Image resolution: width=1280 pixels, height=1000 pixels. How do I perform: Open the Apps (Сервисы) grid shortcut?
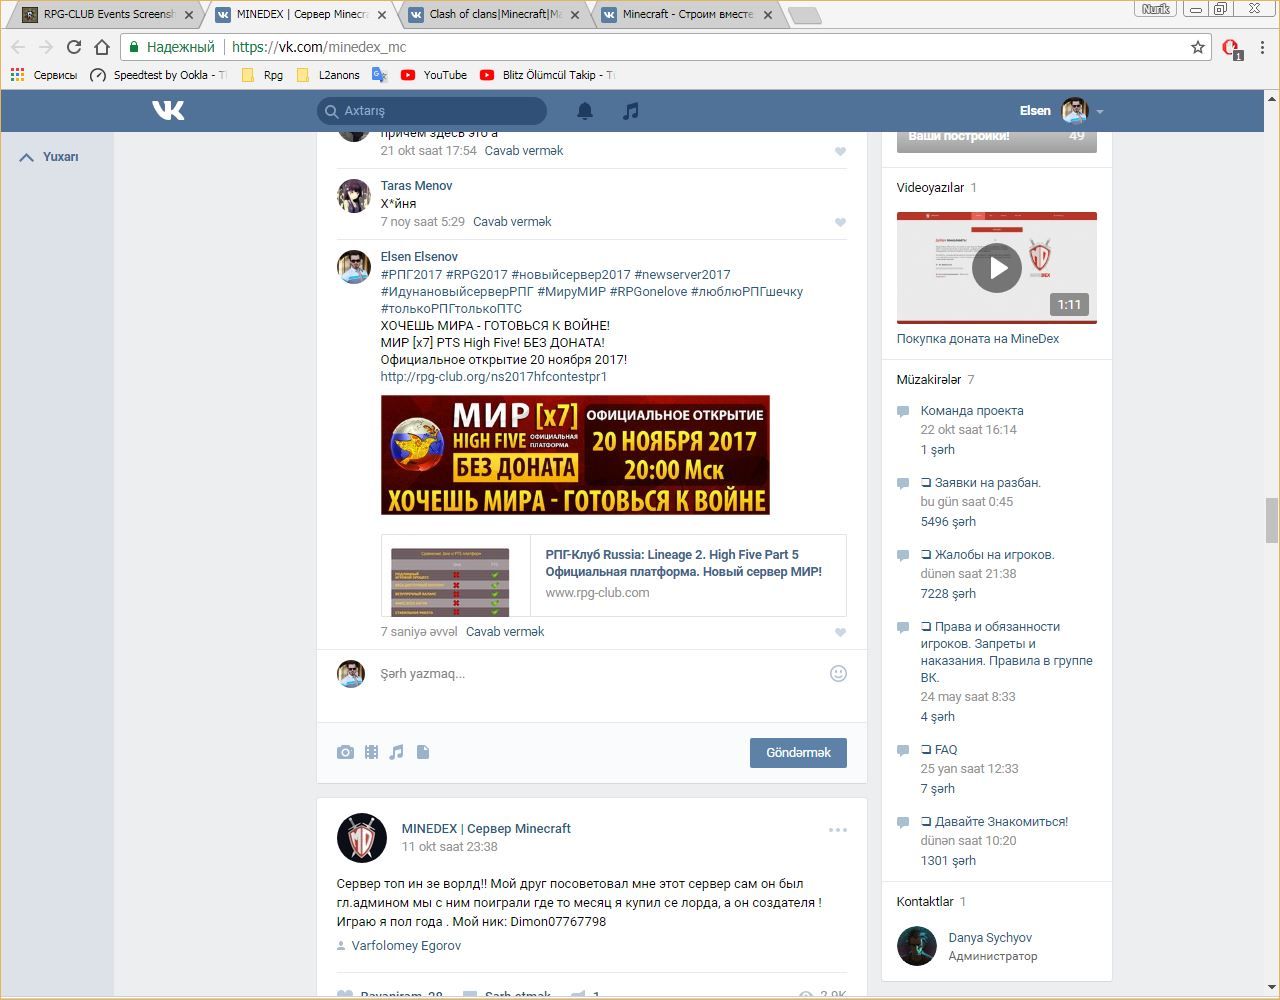(43, 75)
